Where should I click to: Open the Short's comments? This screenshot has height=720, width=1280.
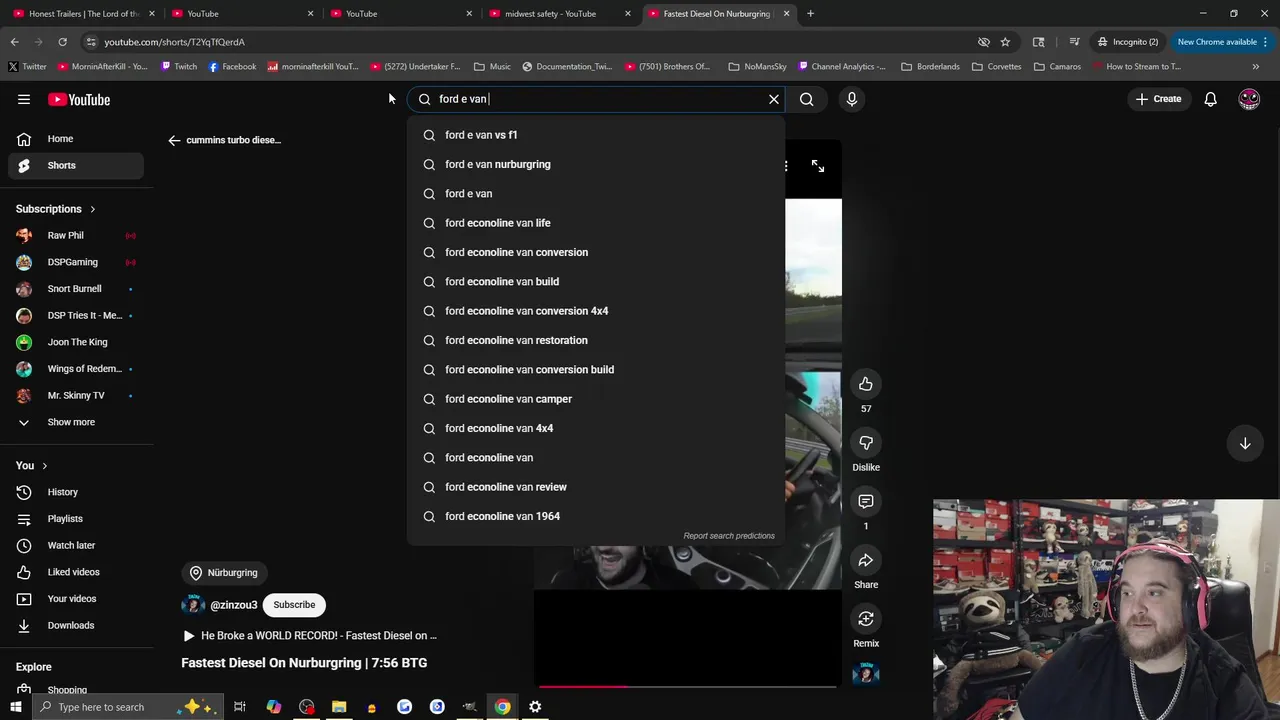866,501
